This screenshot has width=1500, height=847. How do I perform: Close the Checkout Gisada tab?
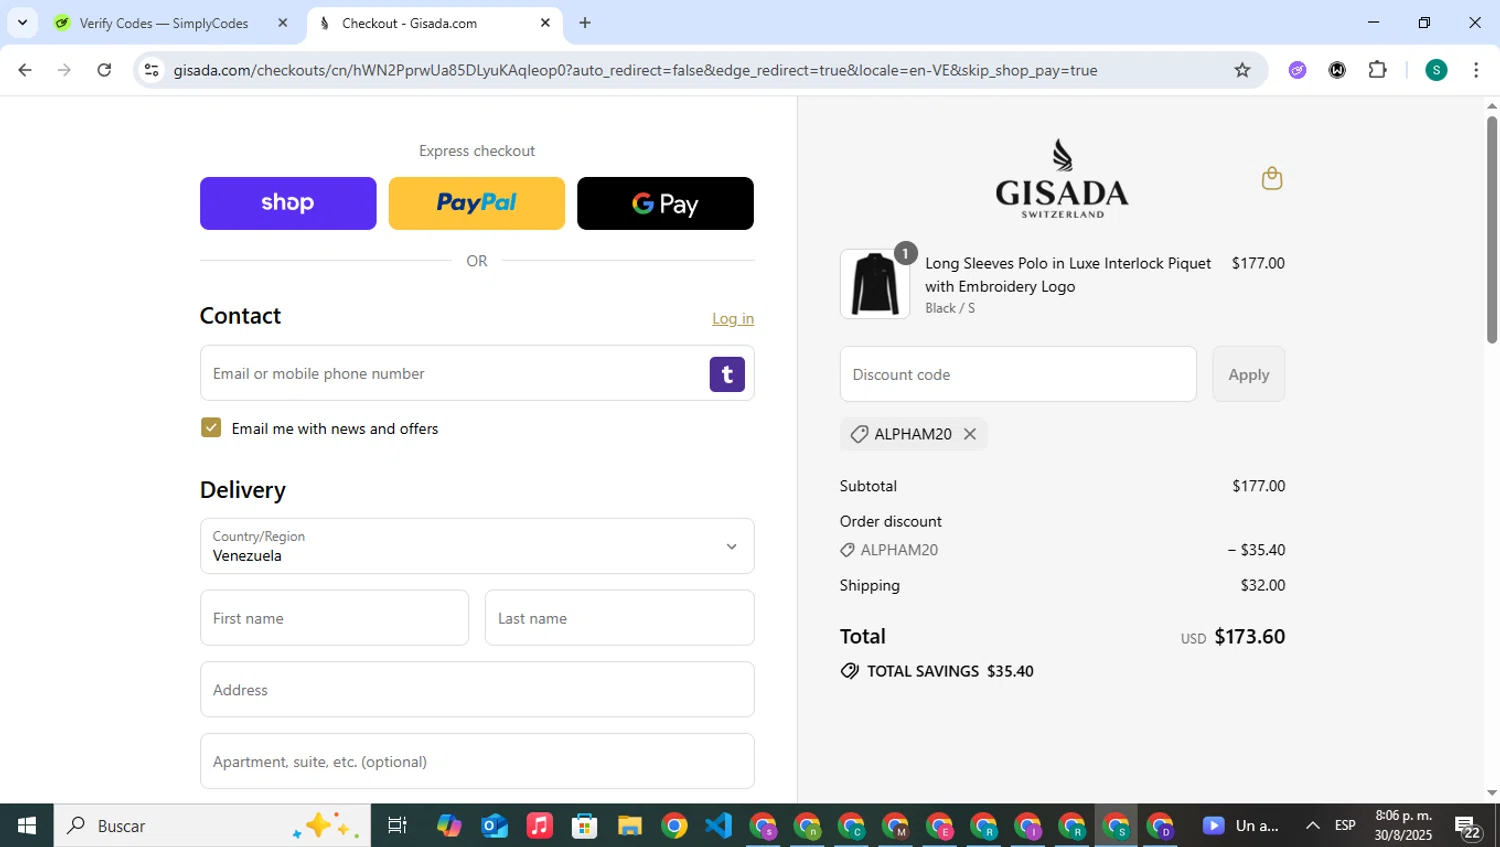click(545, 23)
